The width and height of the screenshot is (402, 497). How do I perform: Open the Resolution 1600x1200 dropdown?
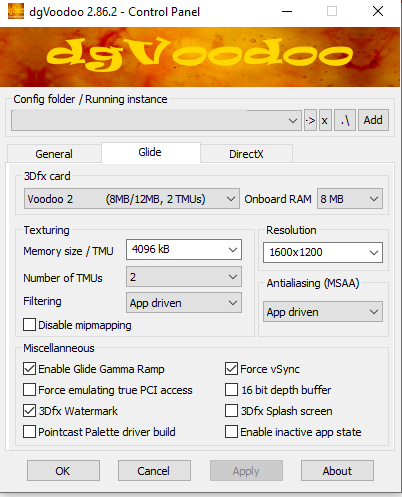click(x=323, y=252)
